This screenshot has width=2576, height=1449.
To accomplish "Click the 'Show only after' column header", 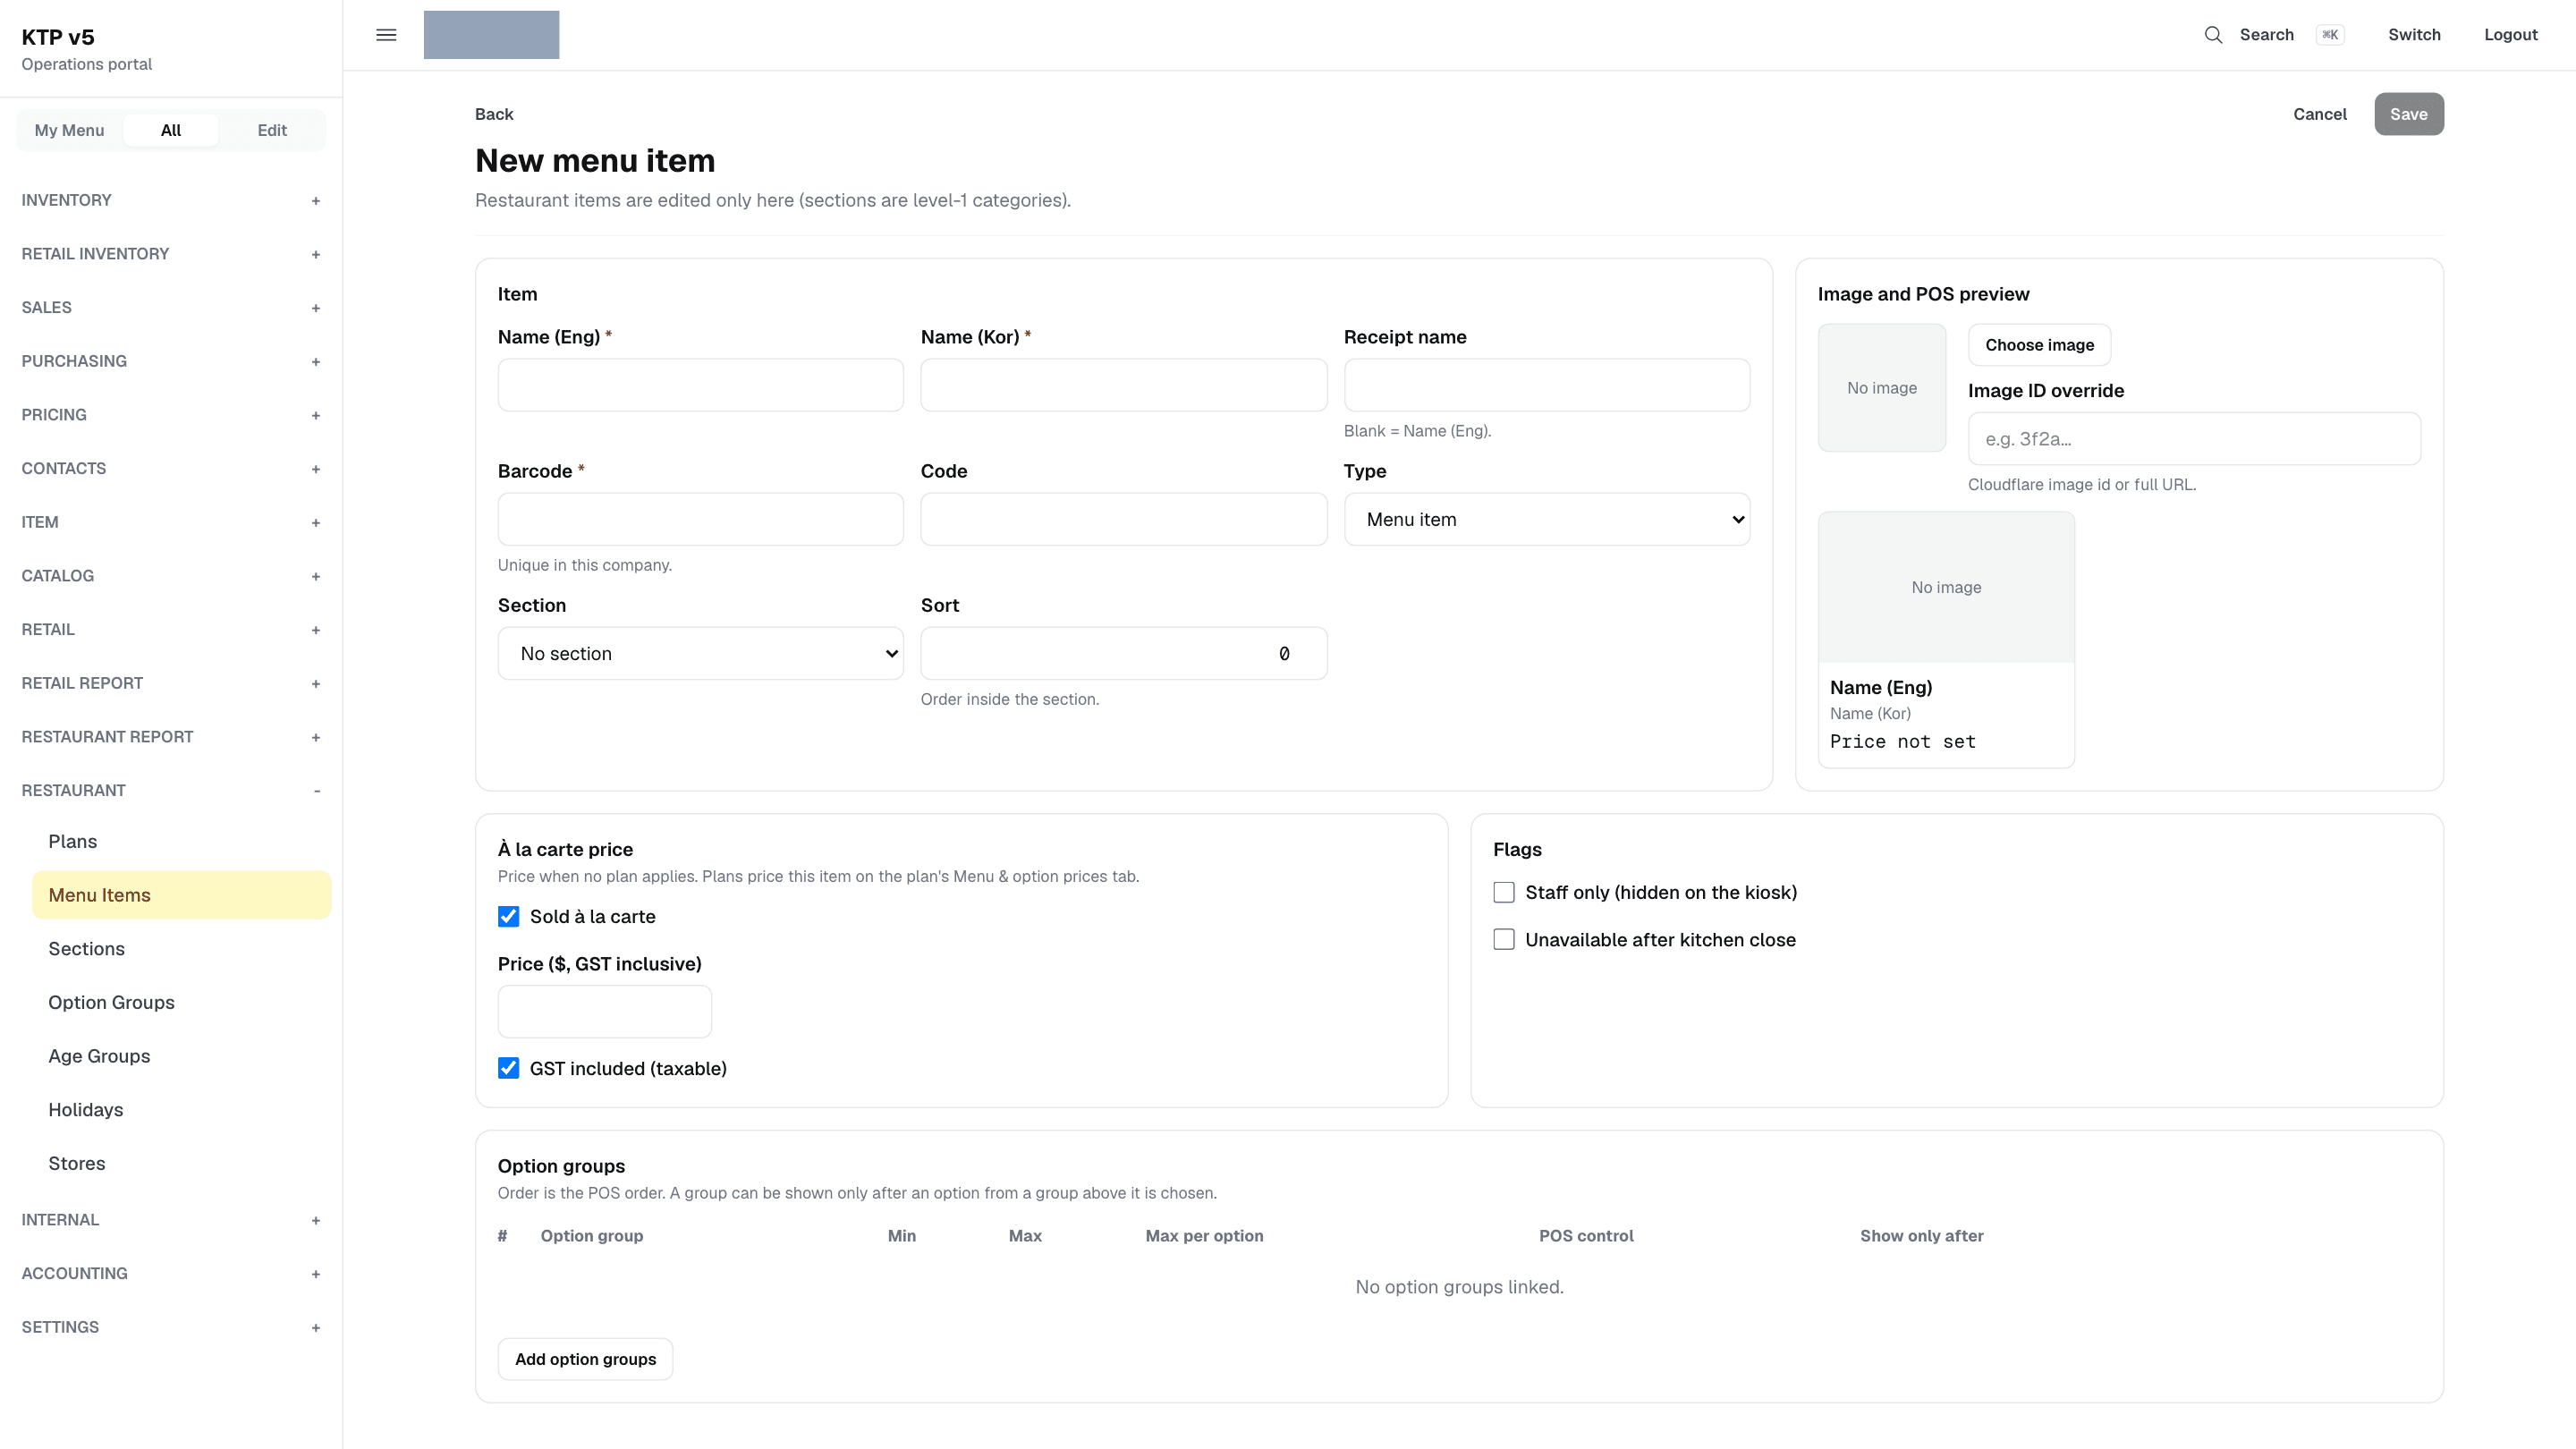I will [1921, 1236].
